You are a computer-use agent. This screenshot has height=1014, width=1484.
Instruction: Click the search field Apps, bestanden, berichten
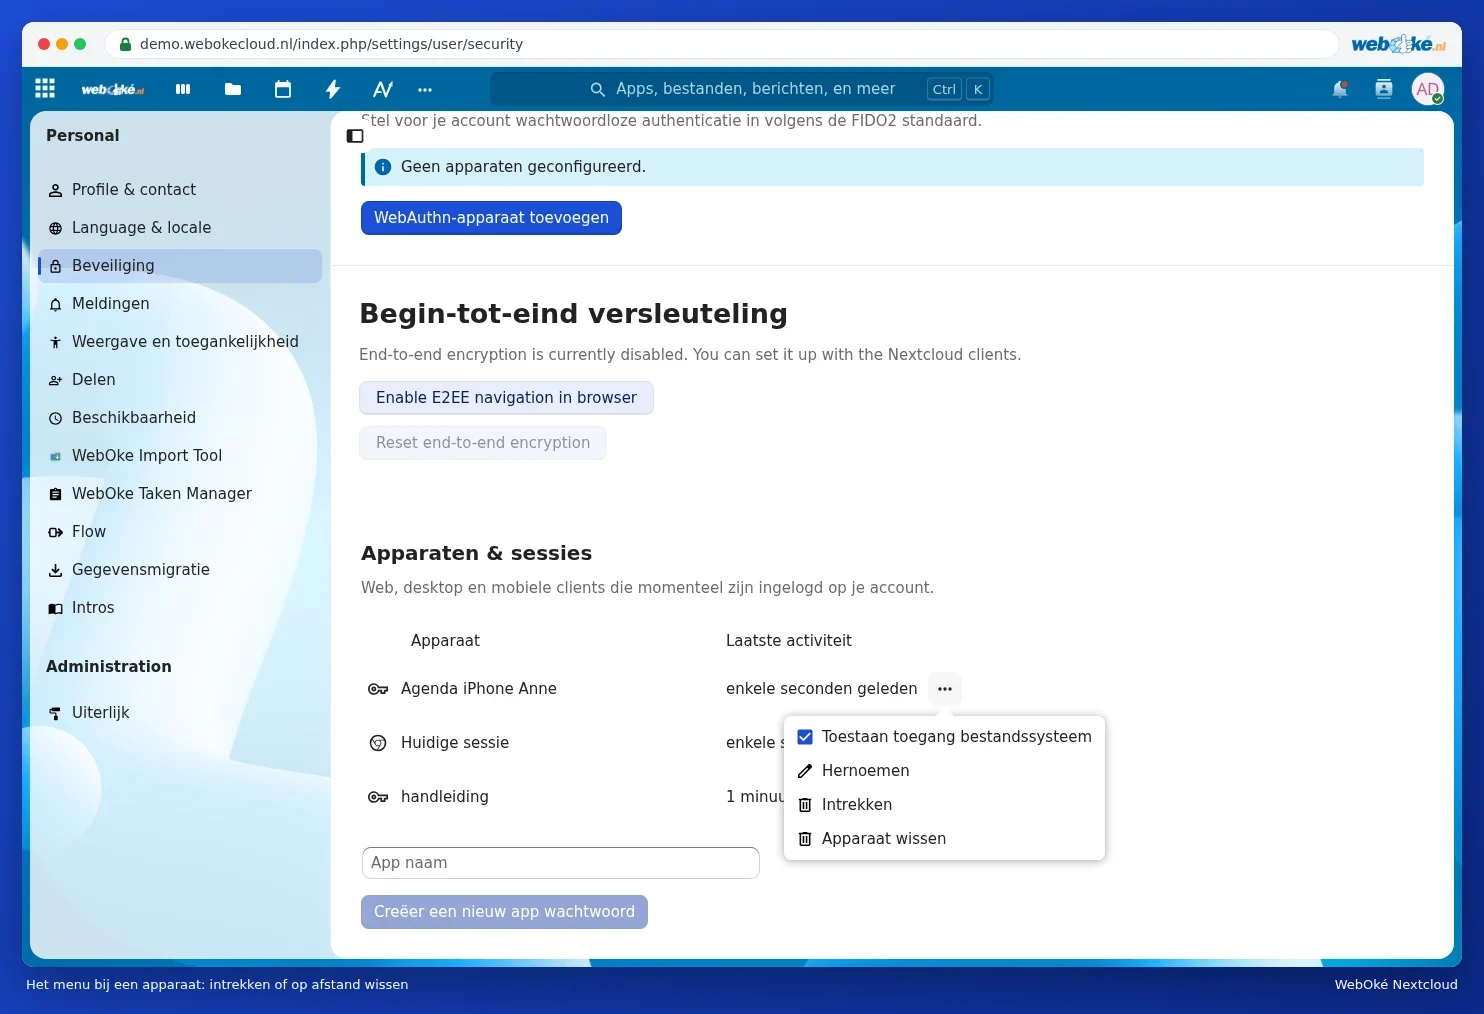(x=742, y=89)
